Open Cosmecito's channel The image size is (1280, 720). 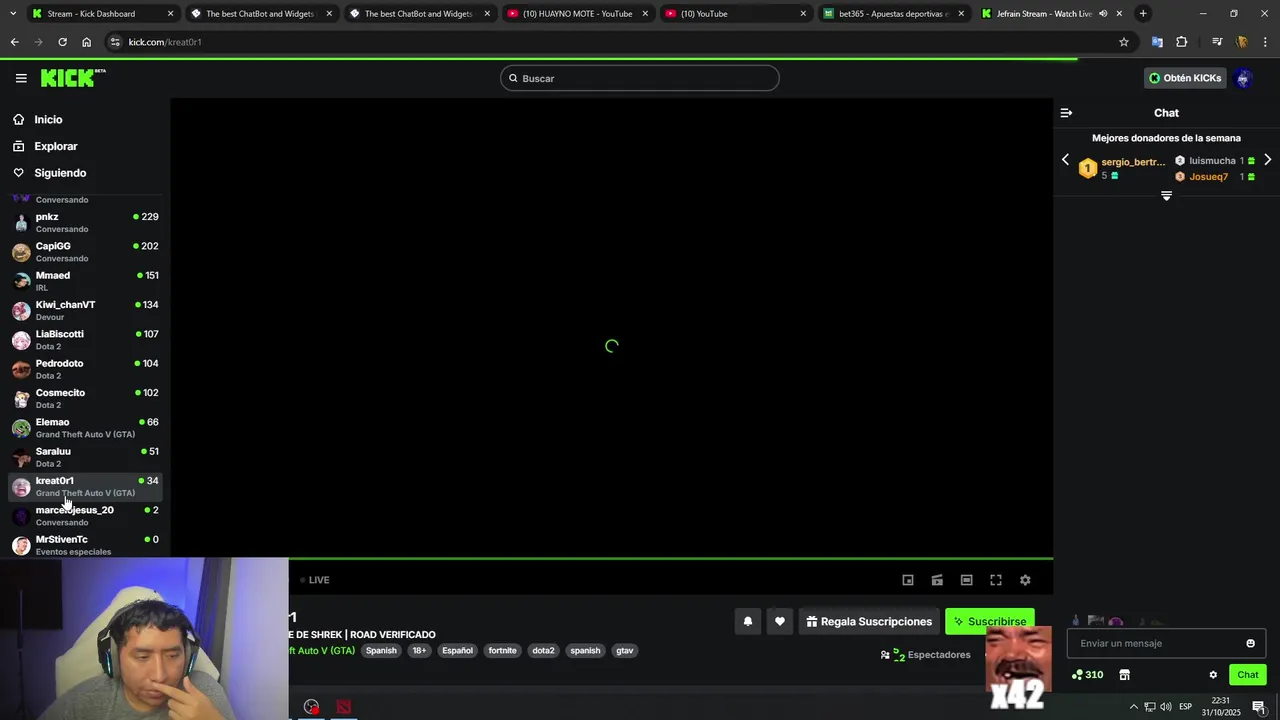(x=85, y=398)
